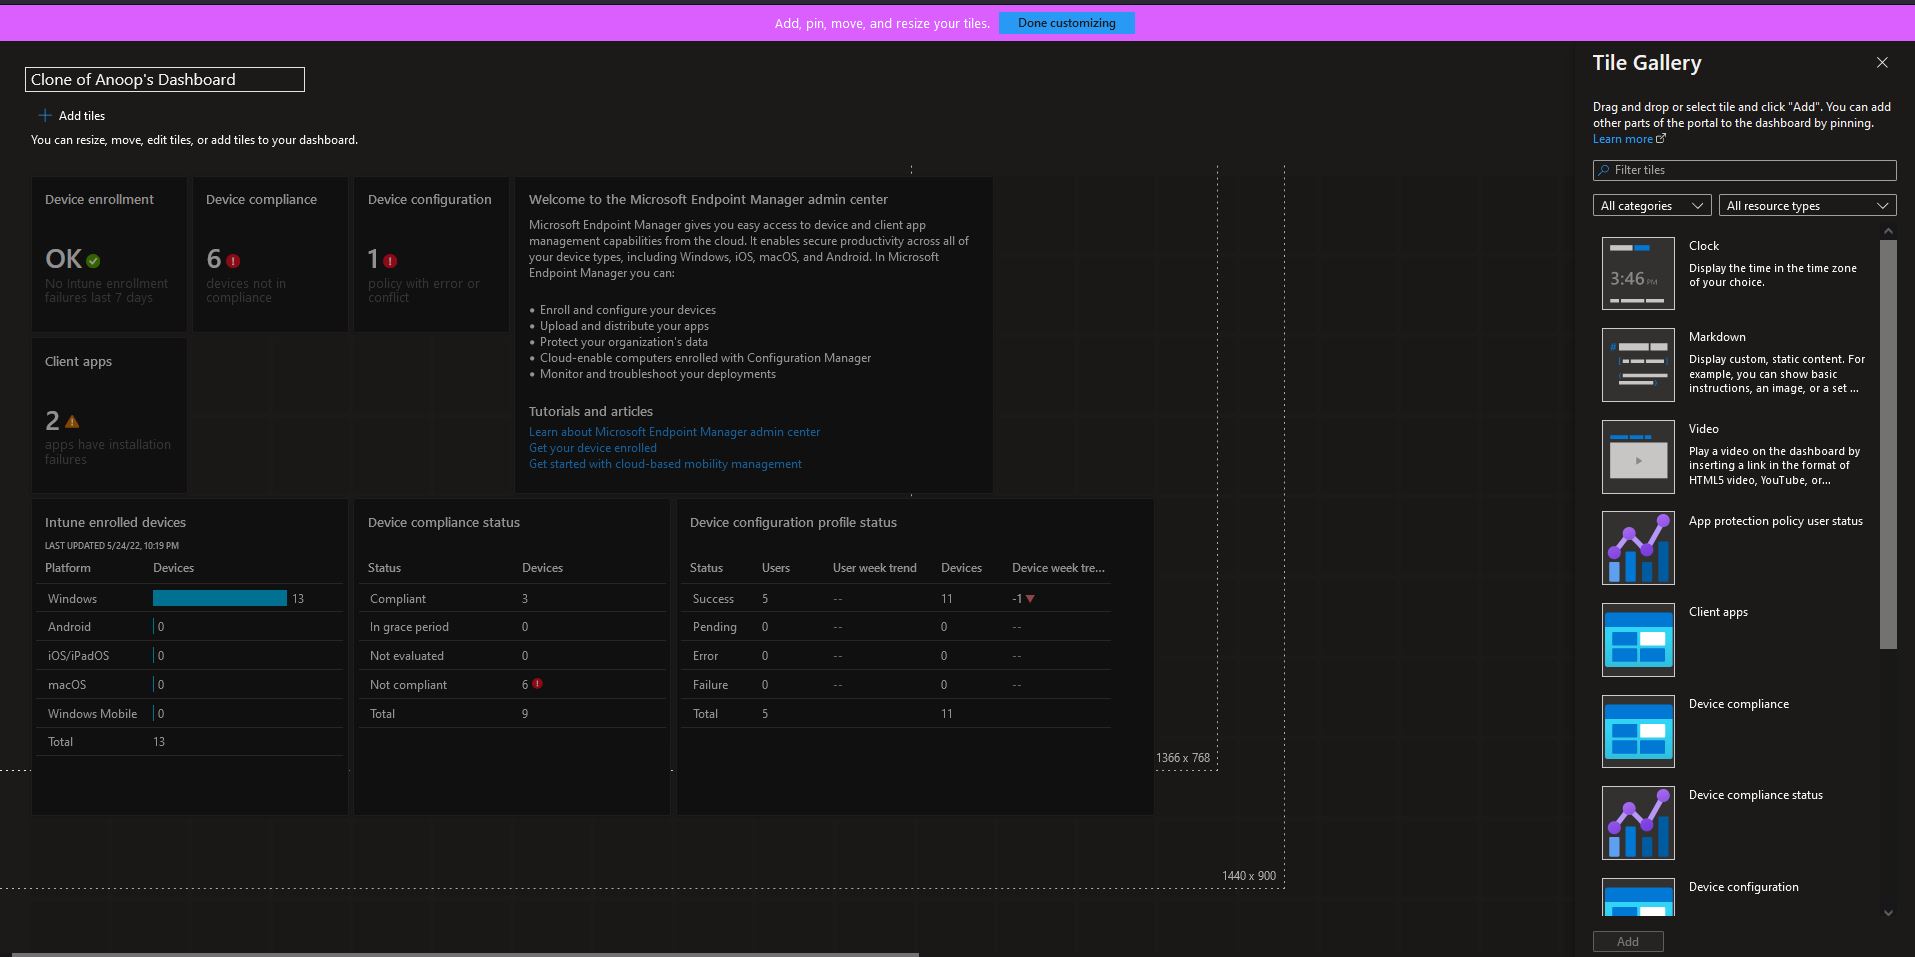Click red alert icon on Device configuration tile
The height and width of the screenshot is (957, 1915).
point(390,261)
